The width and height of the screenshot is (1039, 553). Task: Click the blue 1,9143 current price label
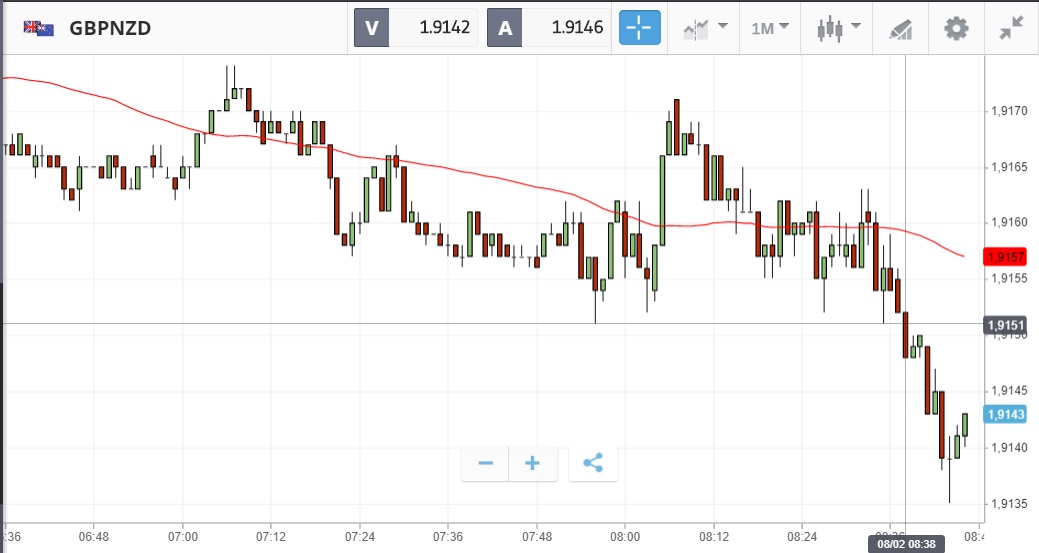1003,414
